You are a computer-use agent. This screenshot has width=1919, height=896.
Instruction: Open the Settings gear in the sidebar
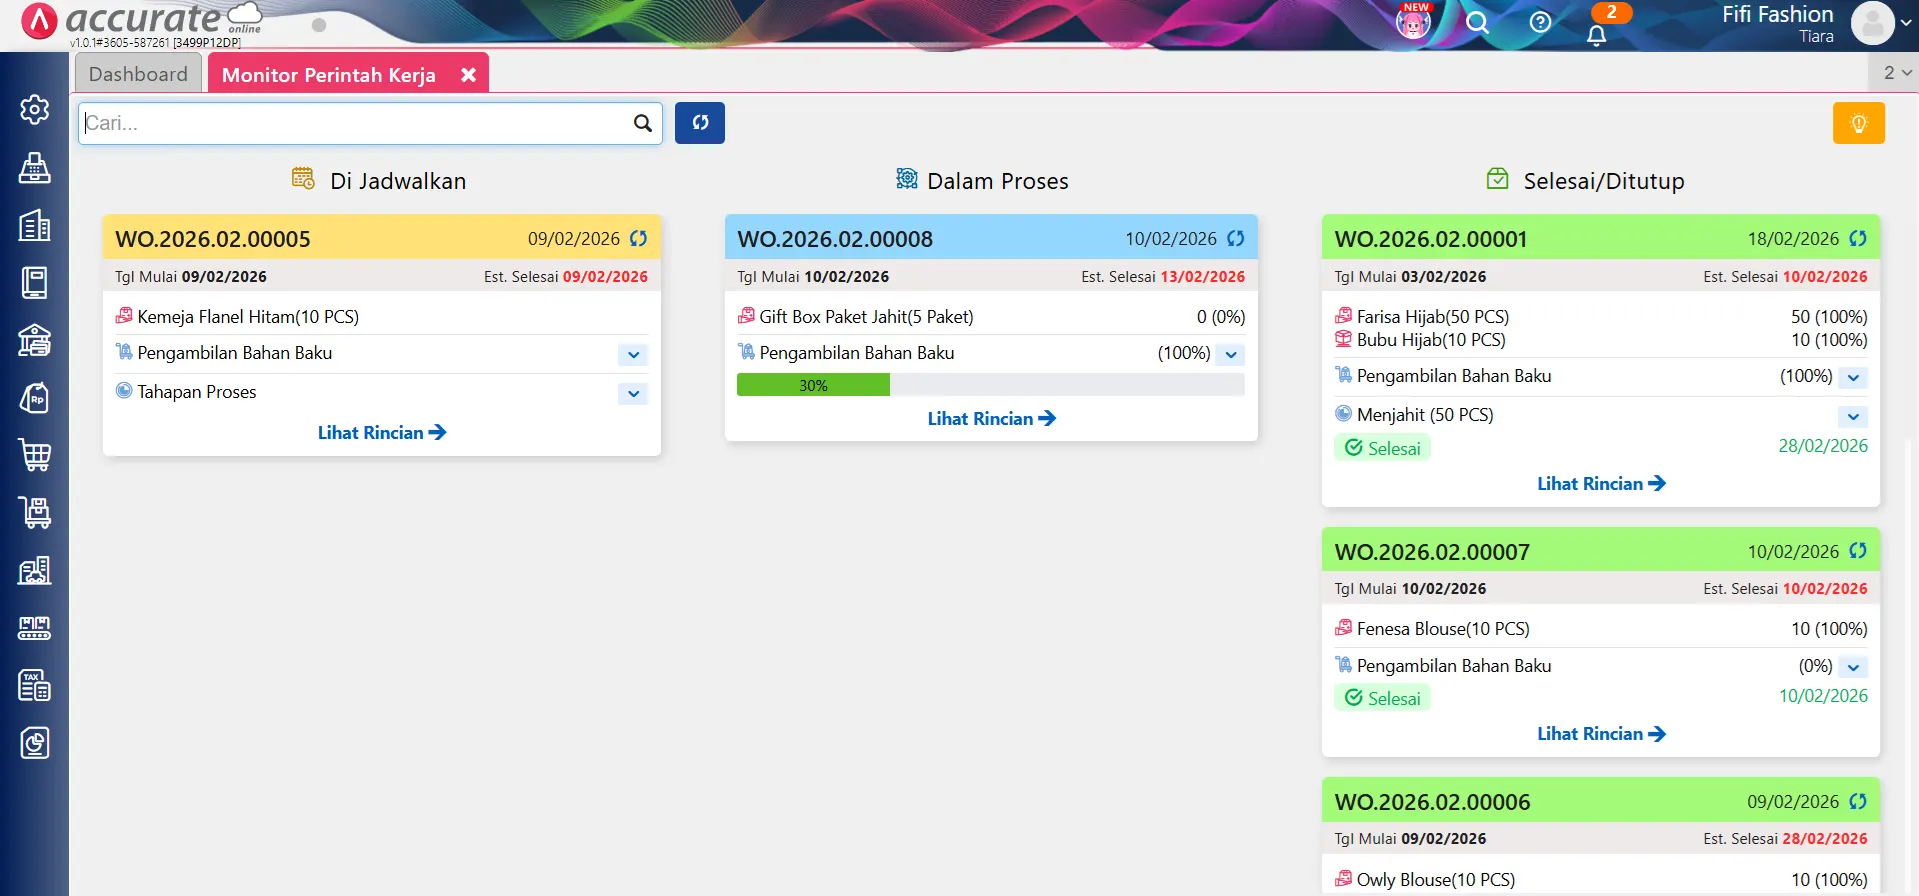34,110
